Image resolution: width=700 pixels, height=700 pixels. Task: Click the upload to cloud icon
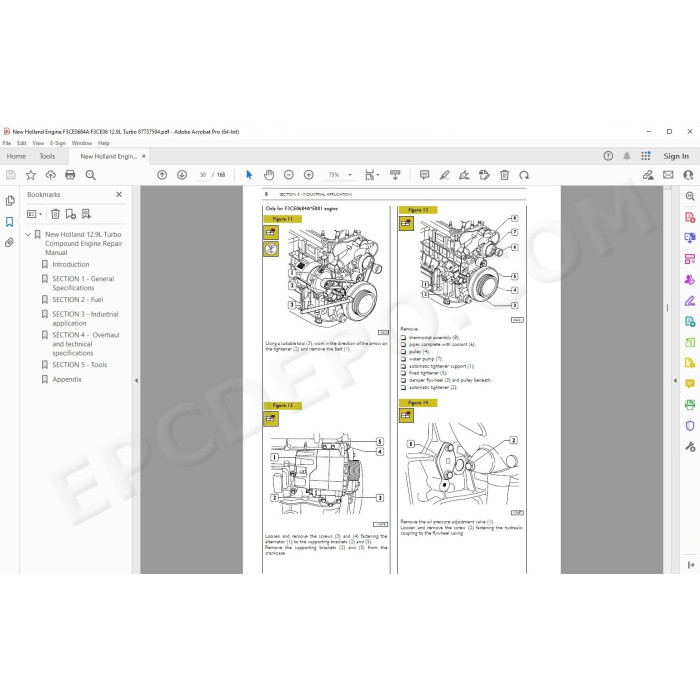click(50, 175)
